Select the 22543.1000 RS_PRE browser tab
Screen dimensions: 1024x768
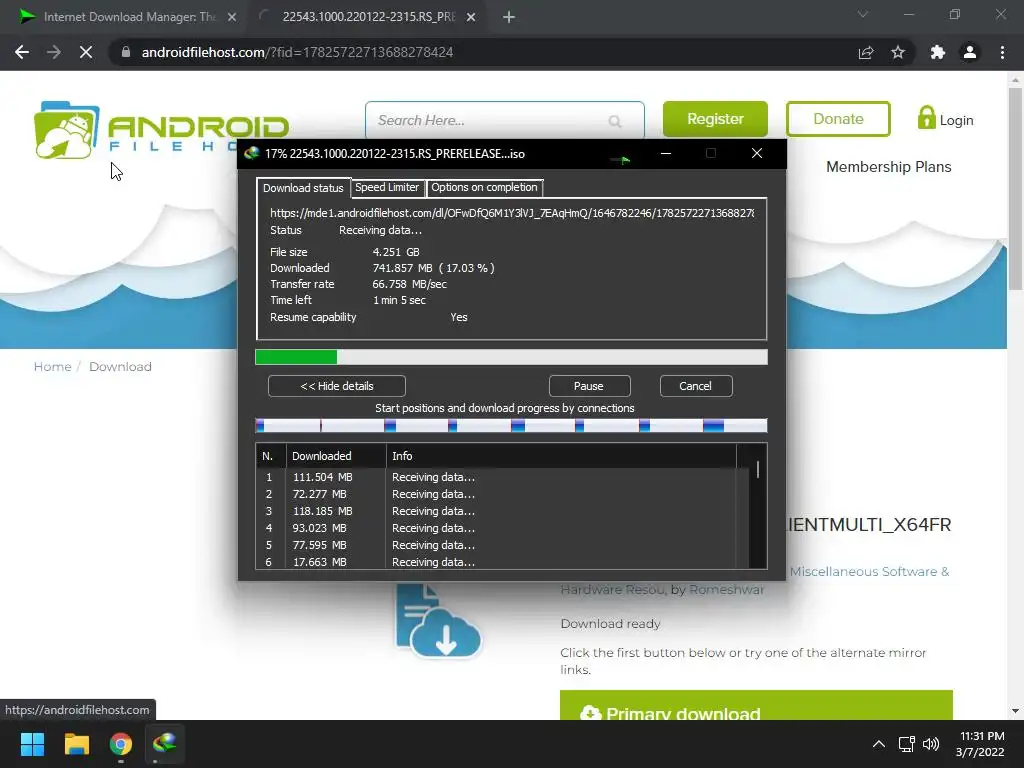pyautogui.click(x=368, y=17)
